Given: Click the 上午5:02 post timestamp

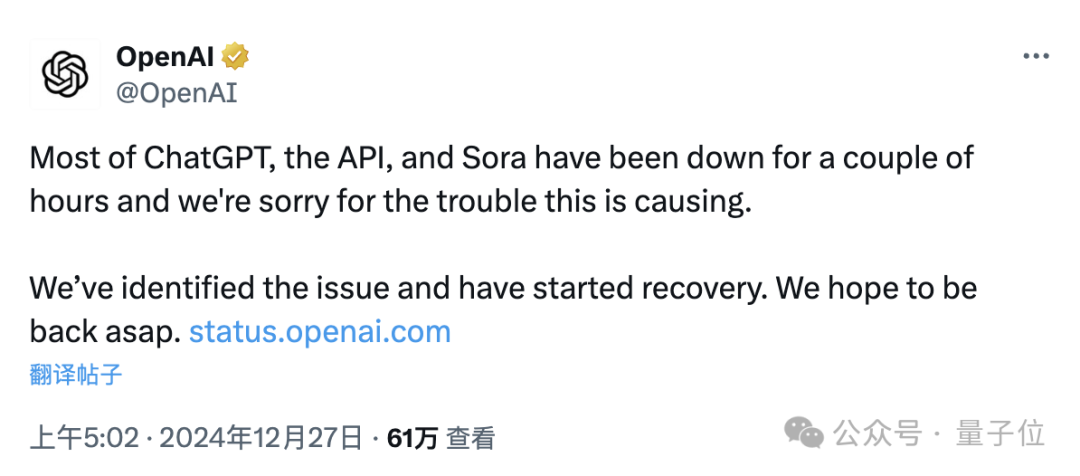Looking at the screenshot, I should click(x=84, y=437).
